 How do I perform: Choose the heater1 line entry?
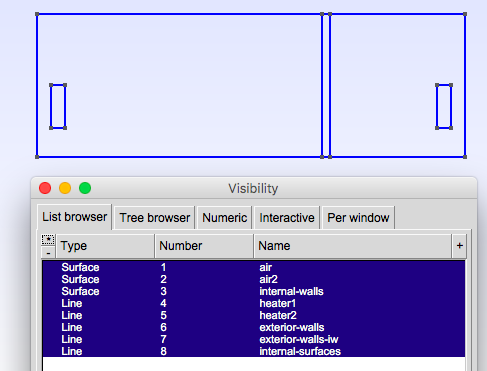tap(254, 303)
